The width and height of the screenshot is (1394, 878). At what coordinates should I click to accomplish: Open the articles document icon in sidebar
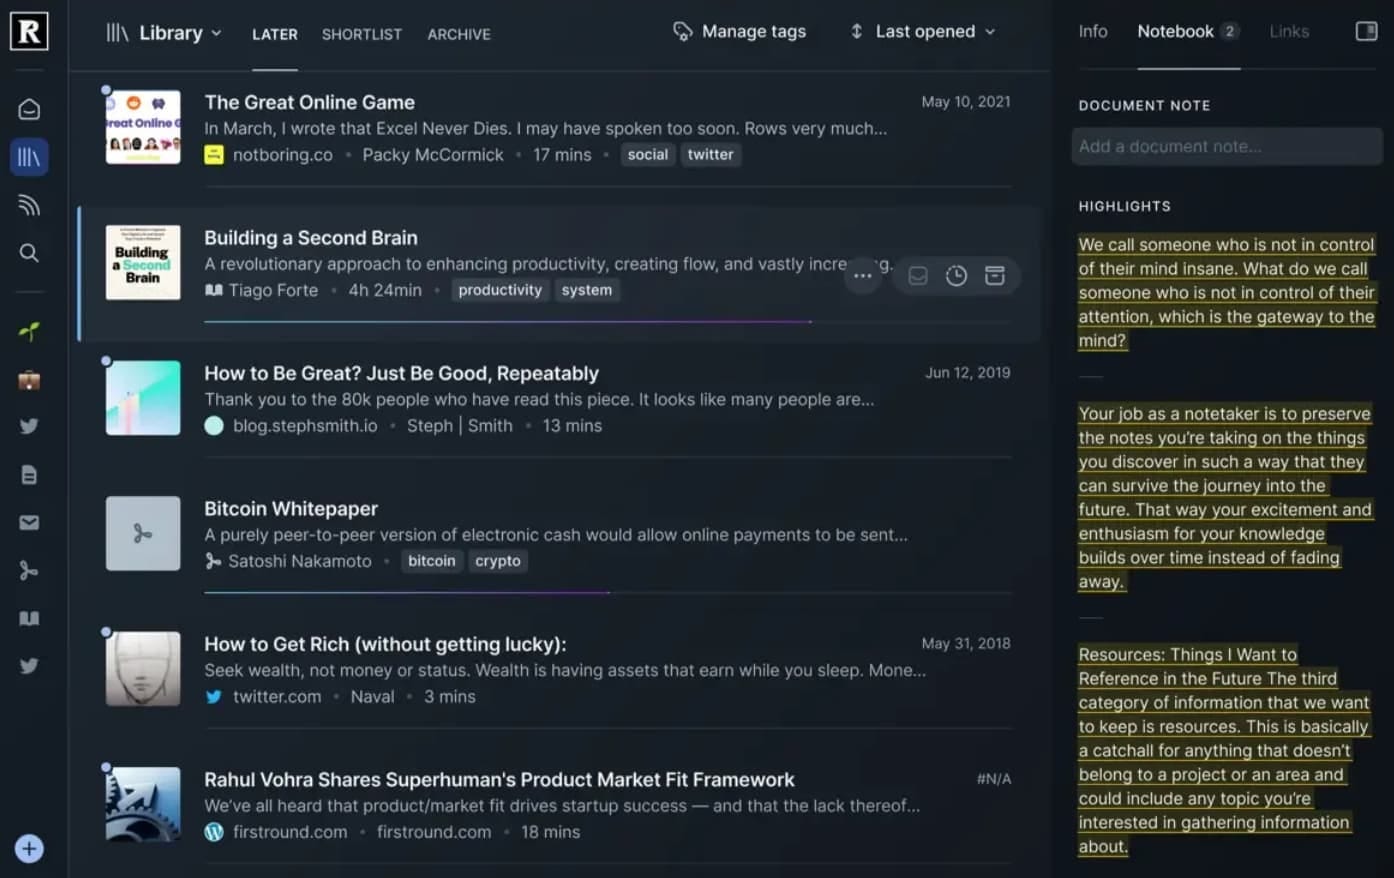pyautogui.click(x=29, y=475)
